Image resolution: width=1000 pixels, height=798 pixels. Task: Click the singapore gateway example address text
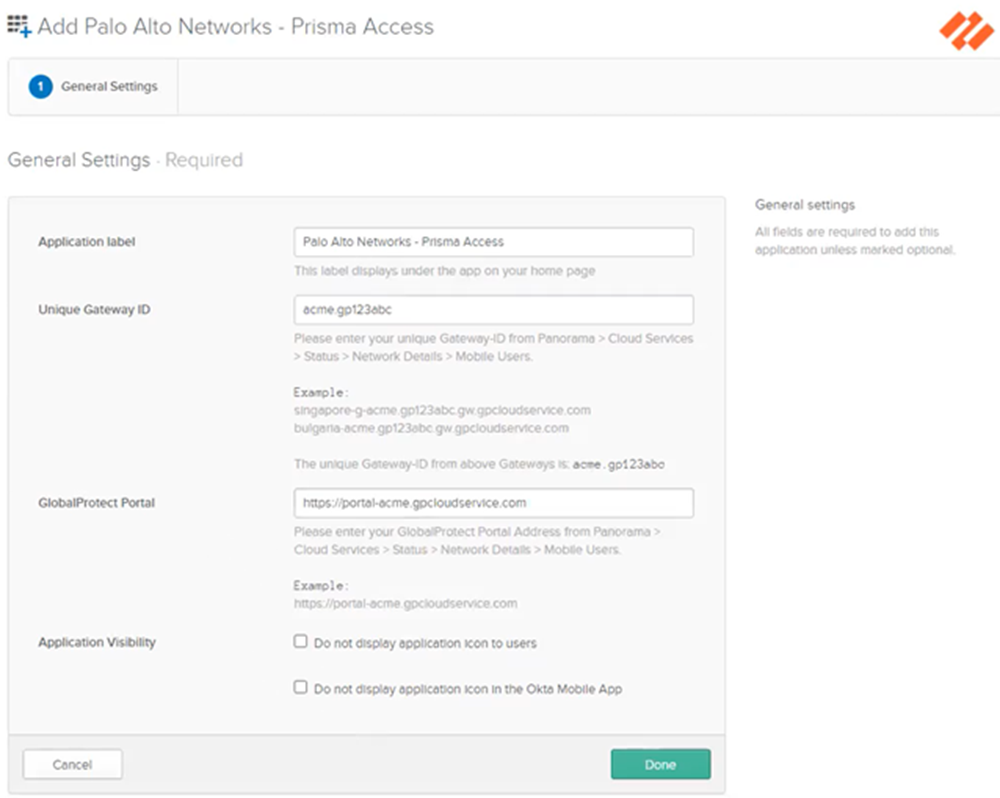(x=442, y=410)
